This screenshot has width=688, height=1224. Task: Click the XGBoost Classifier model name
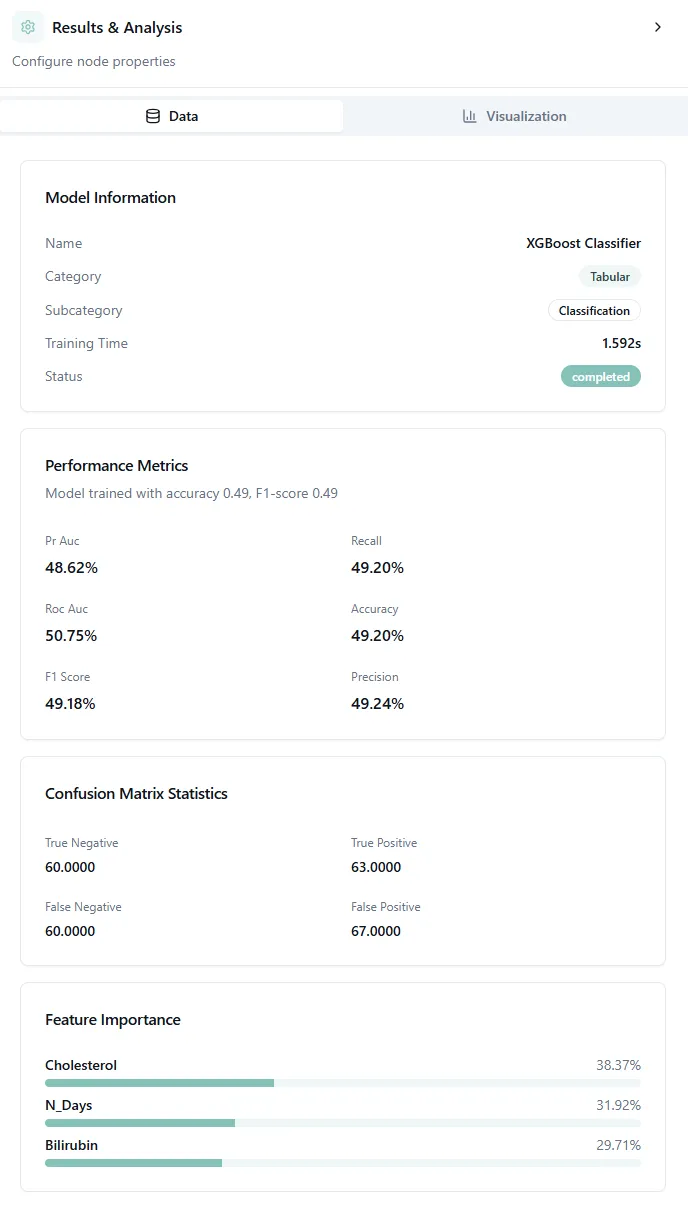click(583, 243)
